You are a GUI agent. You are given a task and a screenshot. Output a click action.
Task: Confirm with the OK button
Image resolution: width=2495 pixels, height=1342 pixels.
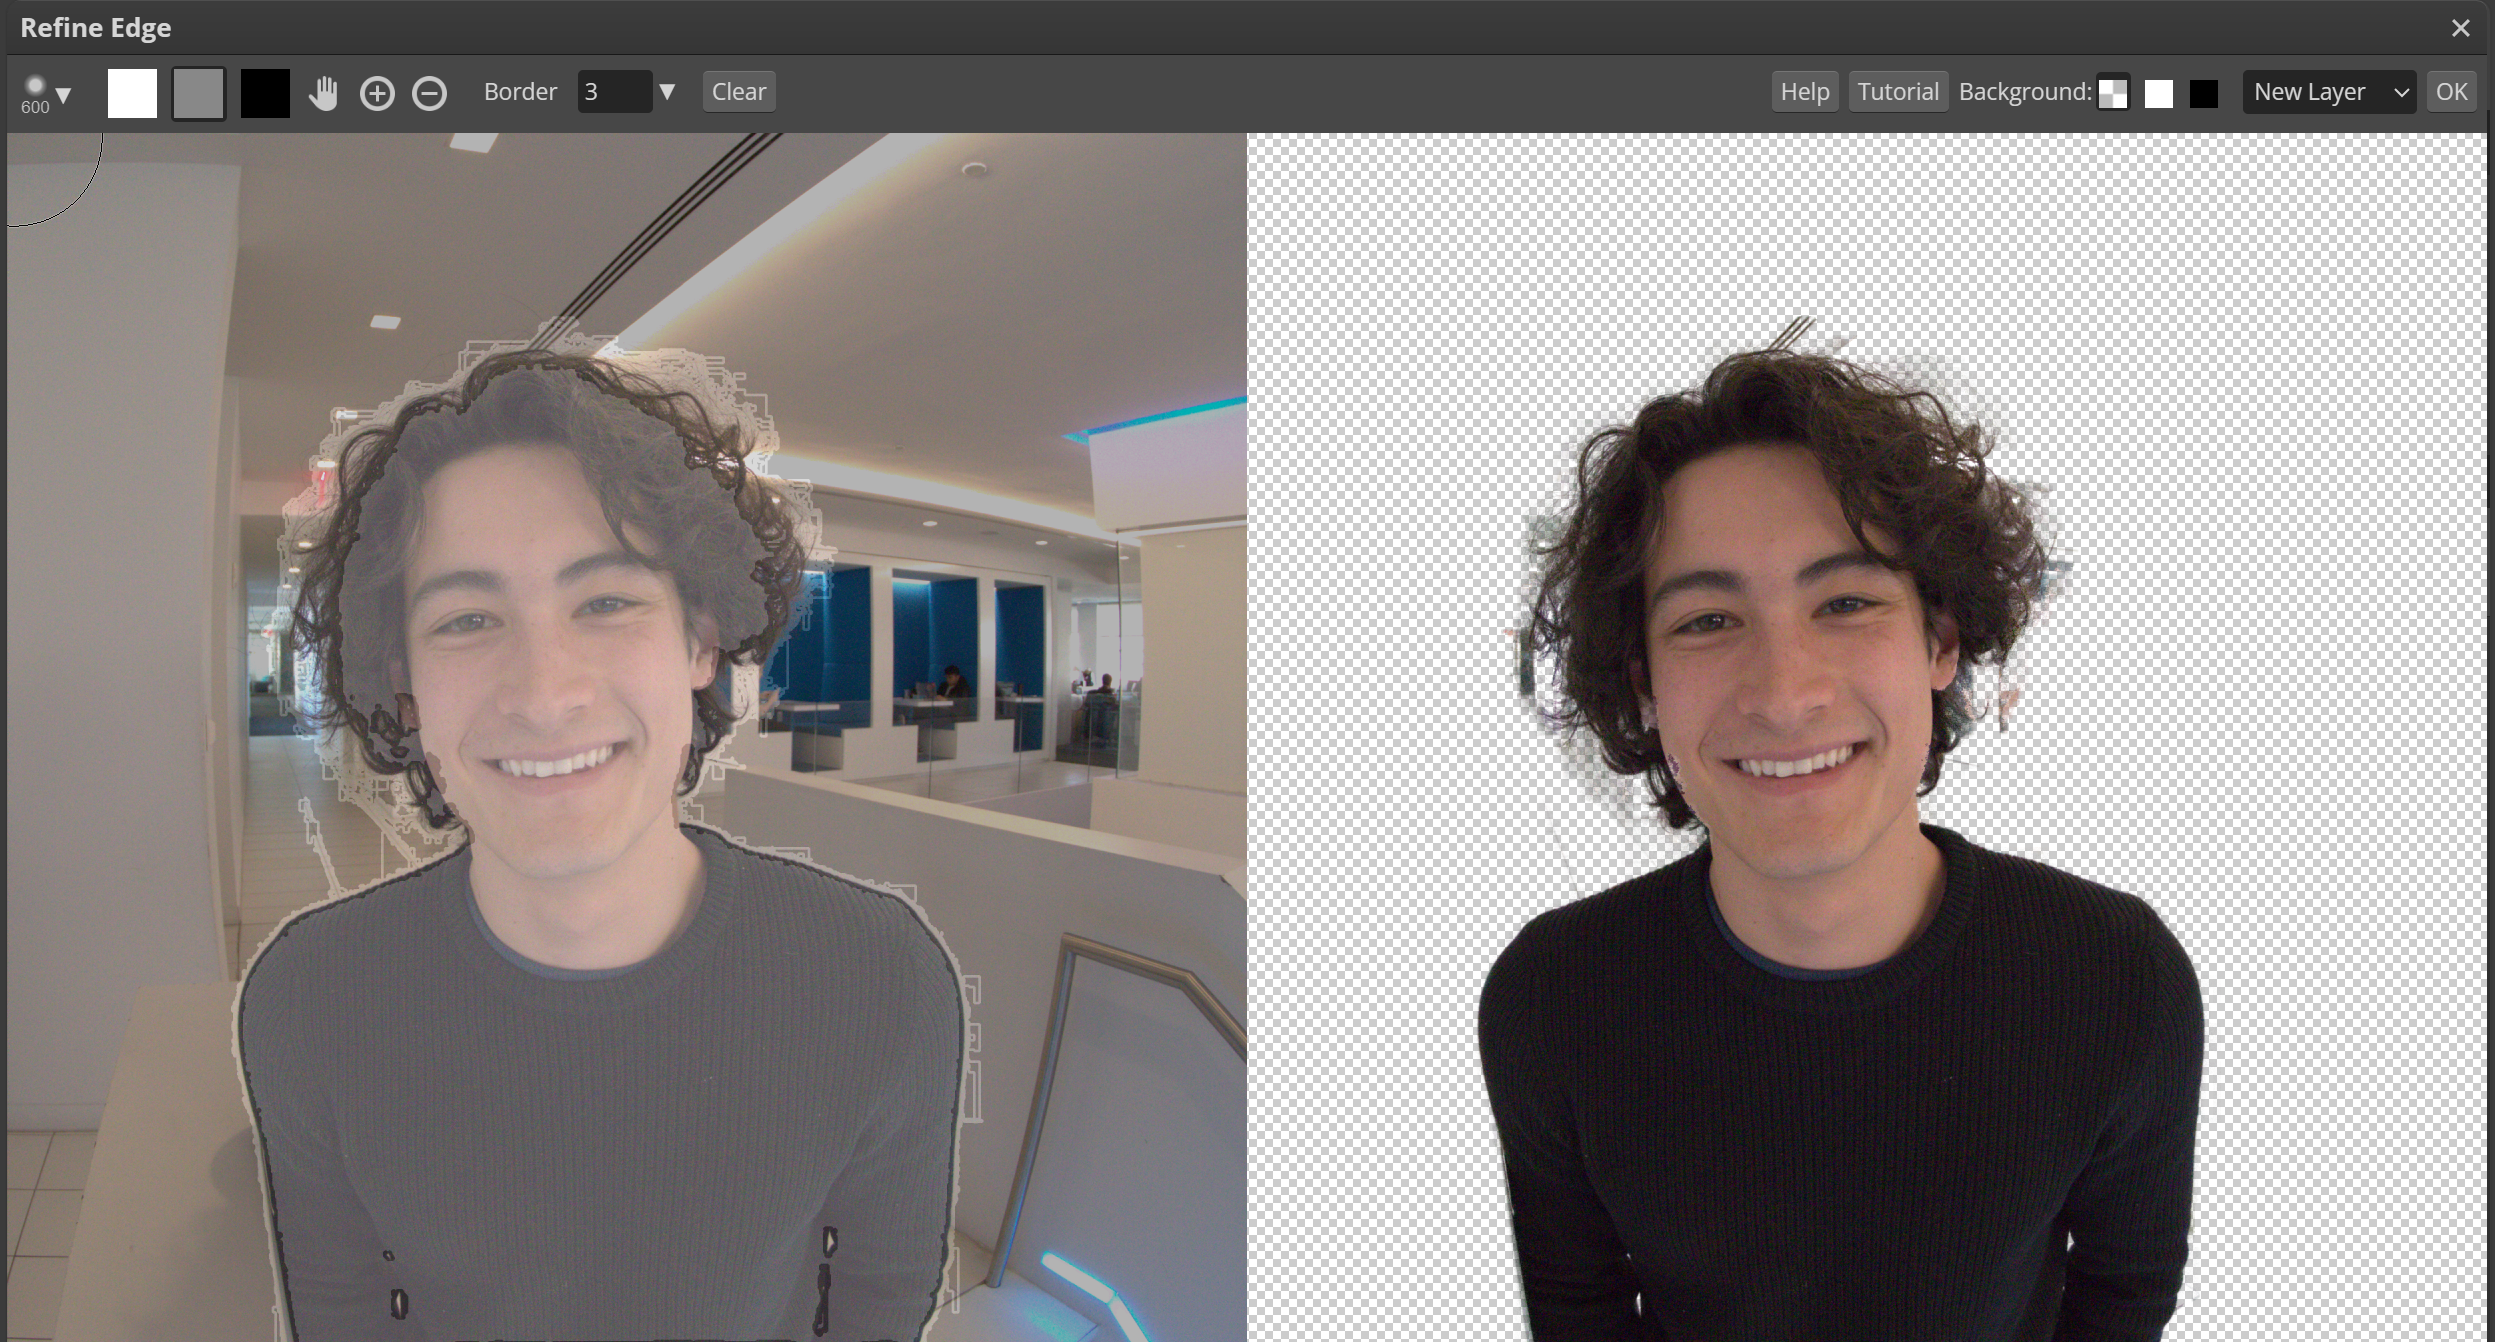tap(2451, 92)
